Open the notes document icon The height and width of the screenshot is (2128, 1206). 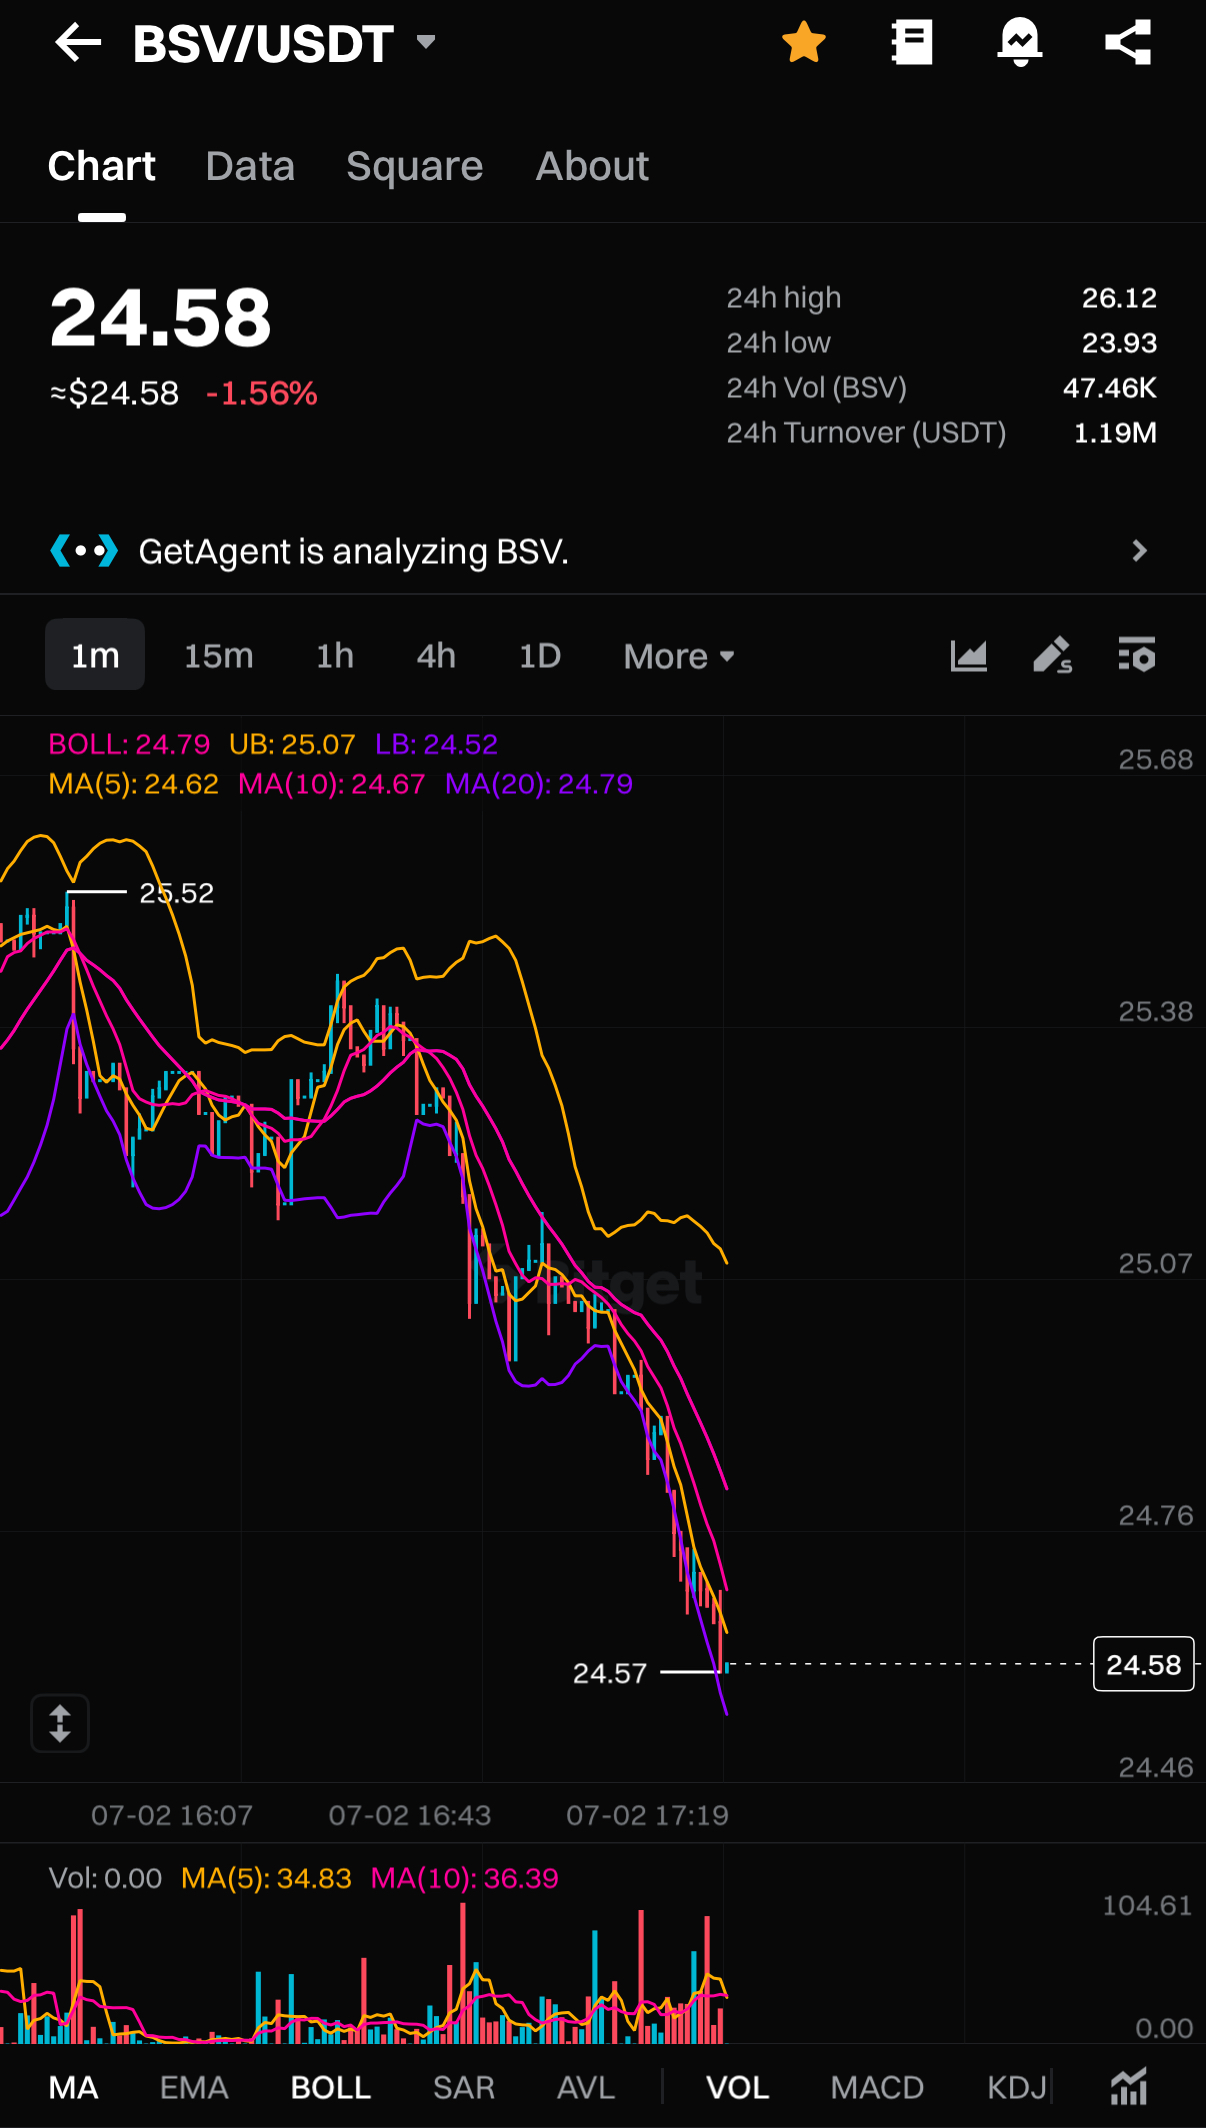(x=911, y=43)
